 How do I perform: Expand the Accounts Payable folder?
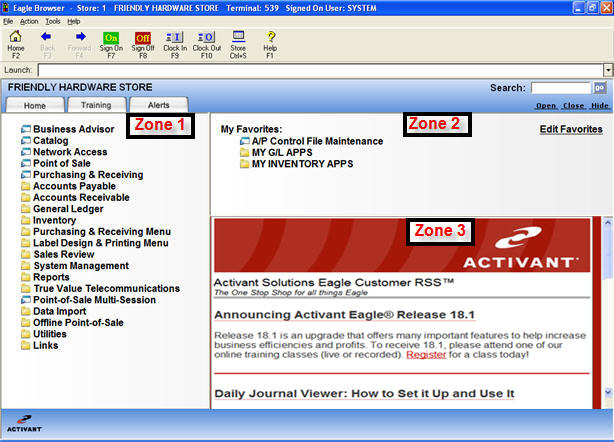[x=25, y=186]
